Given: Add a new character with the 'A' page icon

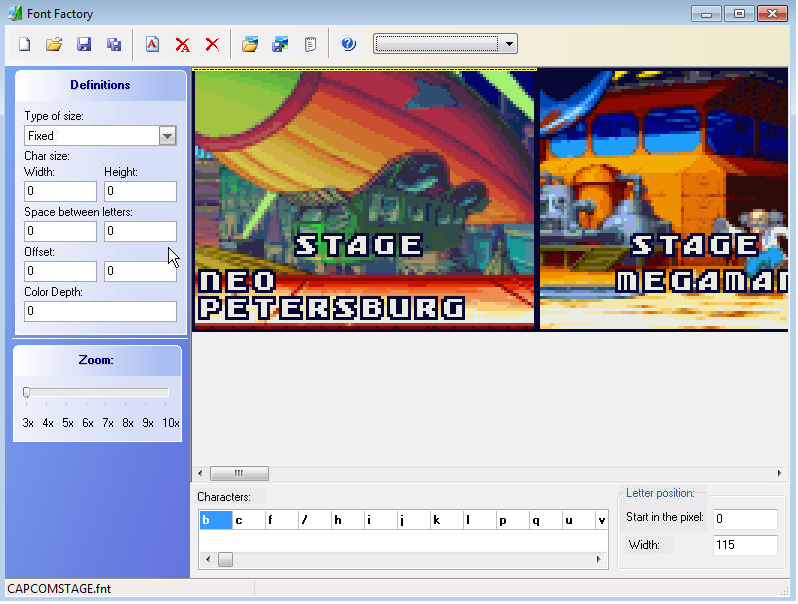Looking at the screenshot, I should (x=152, y=44).
